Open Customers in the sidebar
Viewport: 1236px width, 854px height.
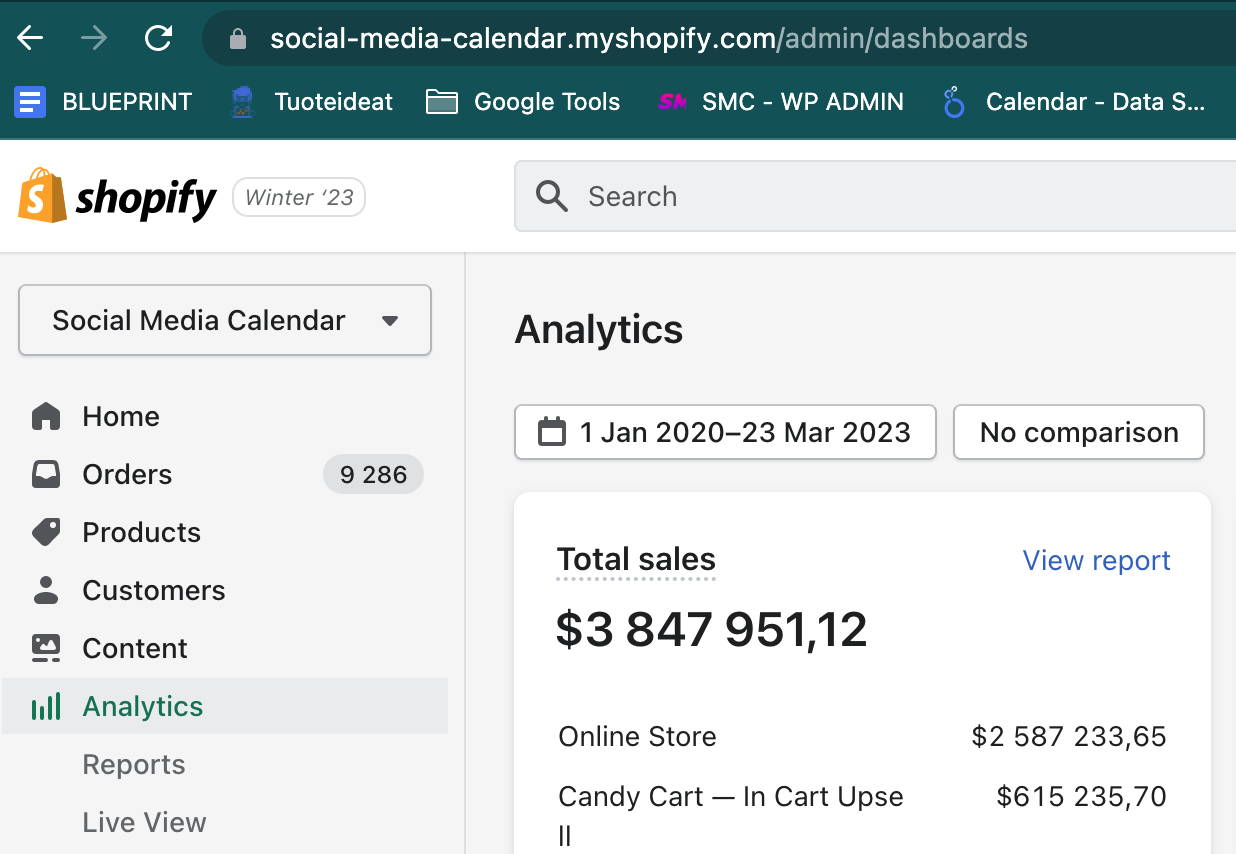pyautogui.click(x=153, y=590)
